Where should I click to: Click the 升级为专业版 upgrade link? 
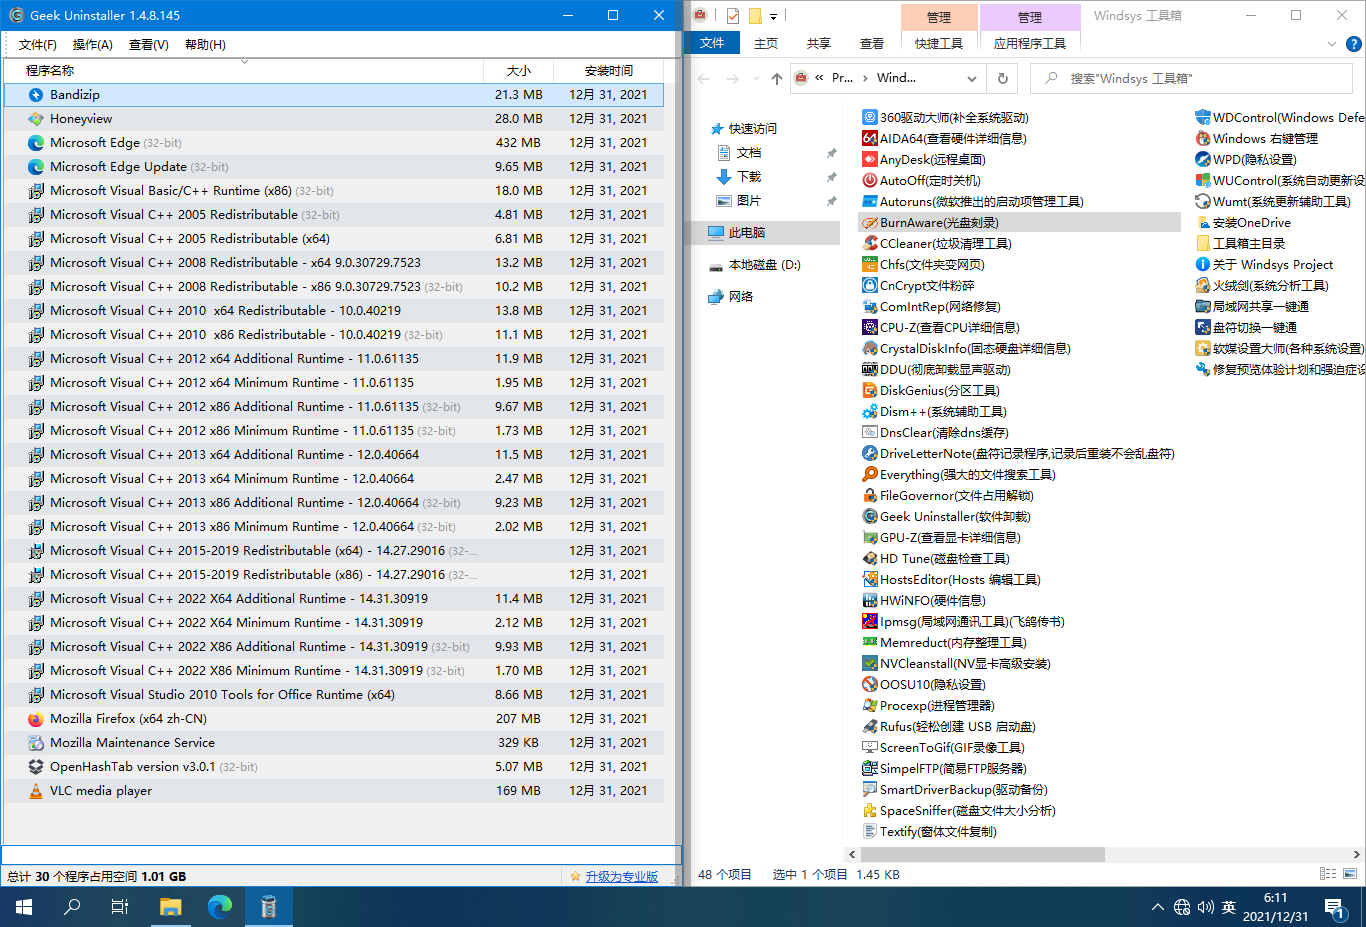click(621, 877)
